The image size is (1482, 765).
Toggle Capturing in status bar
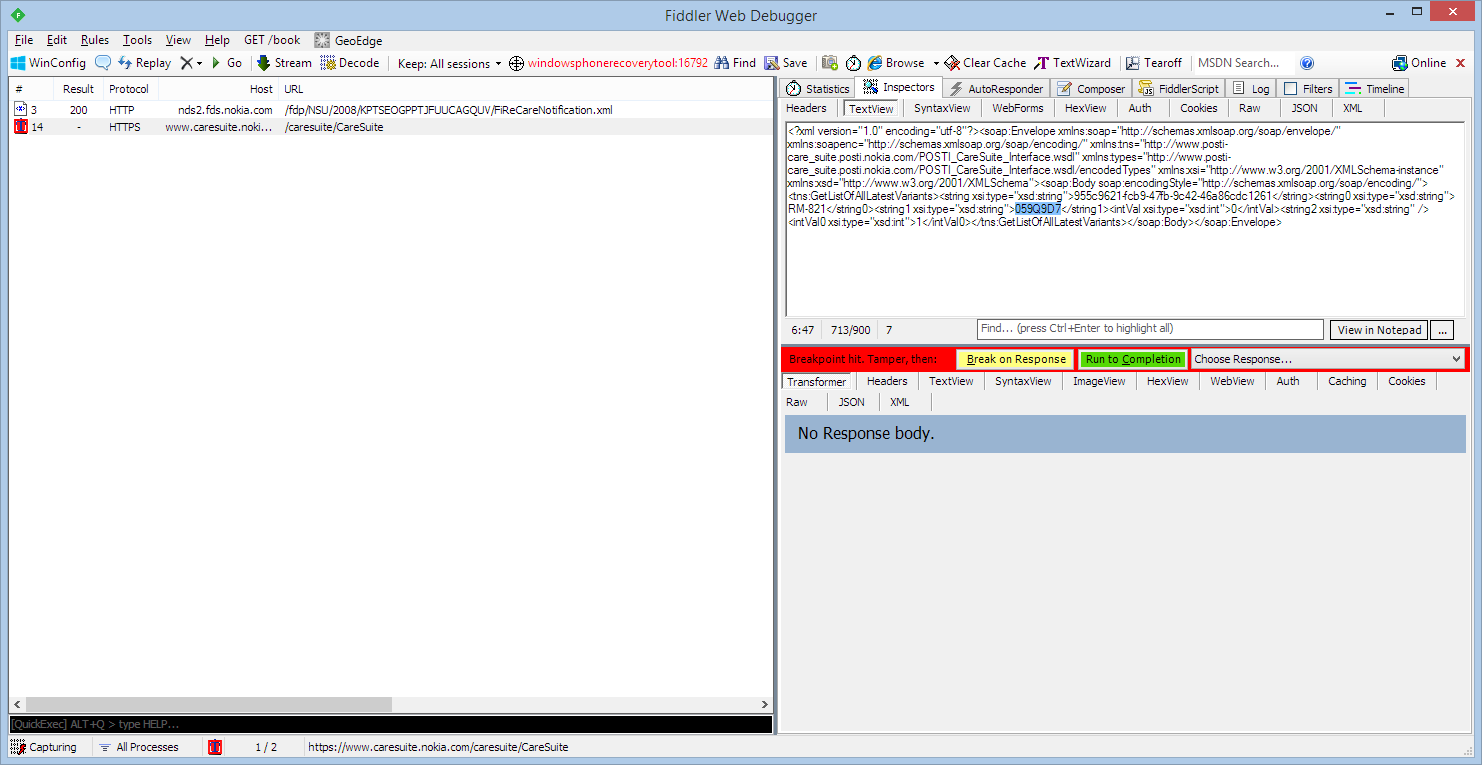coord(44,747)
